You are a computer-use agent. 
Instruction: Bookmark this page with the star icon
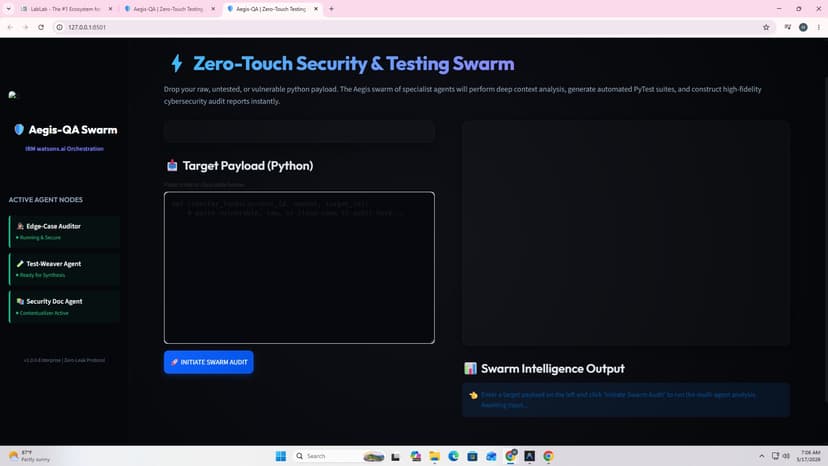[x=766, y=27]
